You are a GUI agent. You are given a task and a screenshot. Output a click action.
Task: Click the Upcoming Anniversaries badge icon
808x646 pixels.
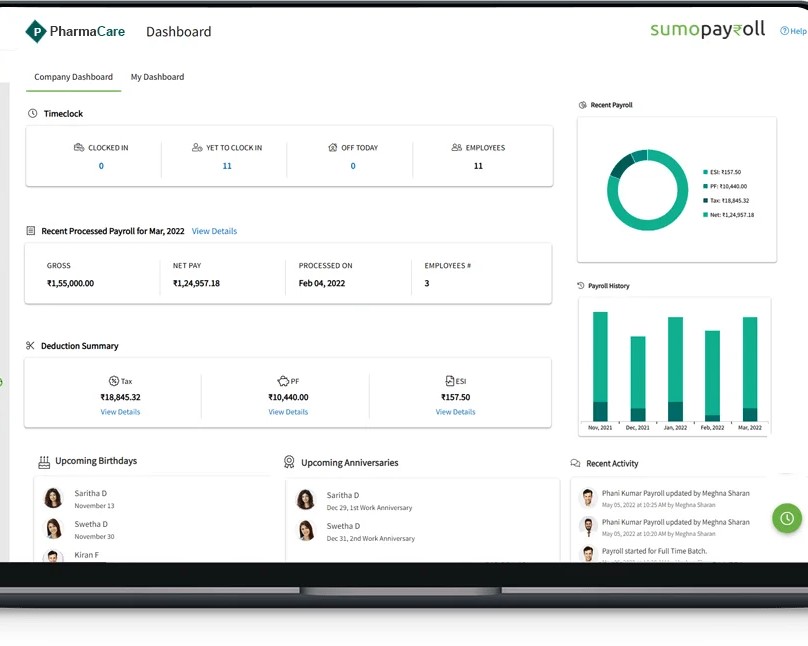click(289, 462)
